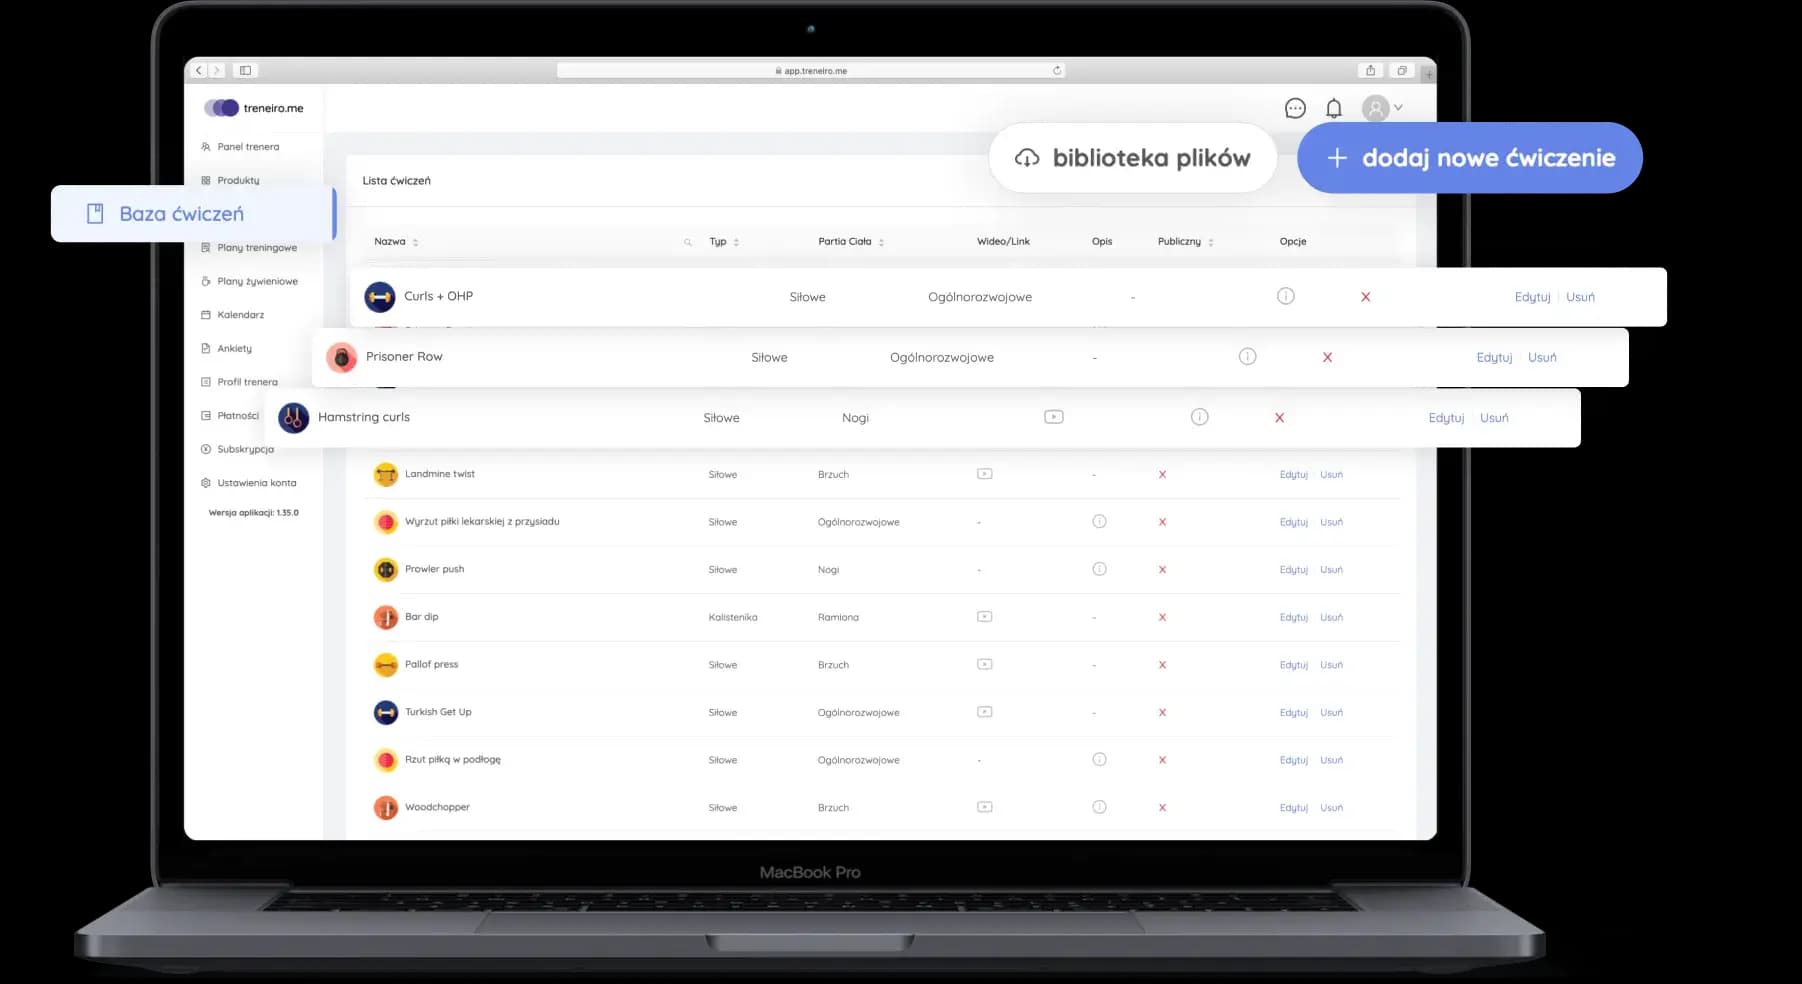The image size is (1802, 984).
Task: Click the dodaj nowe ćwiczenie button
Action: [1469, 157]
